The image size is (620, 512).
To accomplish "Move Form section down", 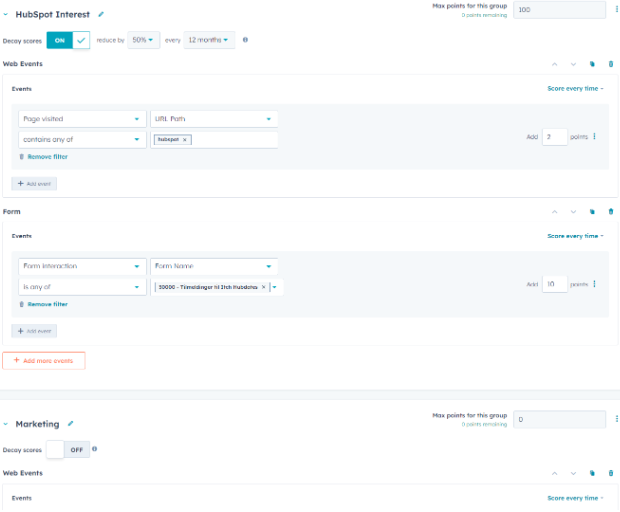I will (x=573, y=212).
